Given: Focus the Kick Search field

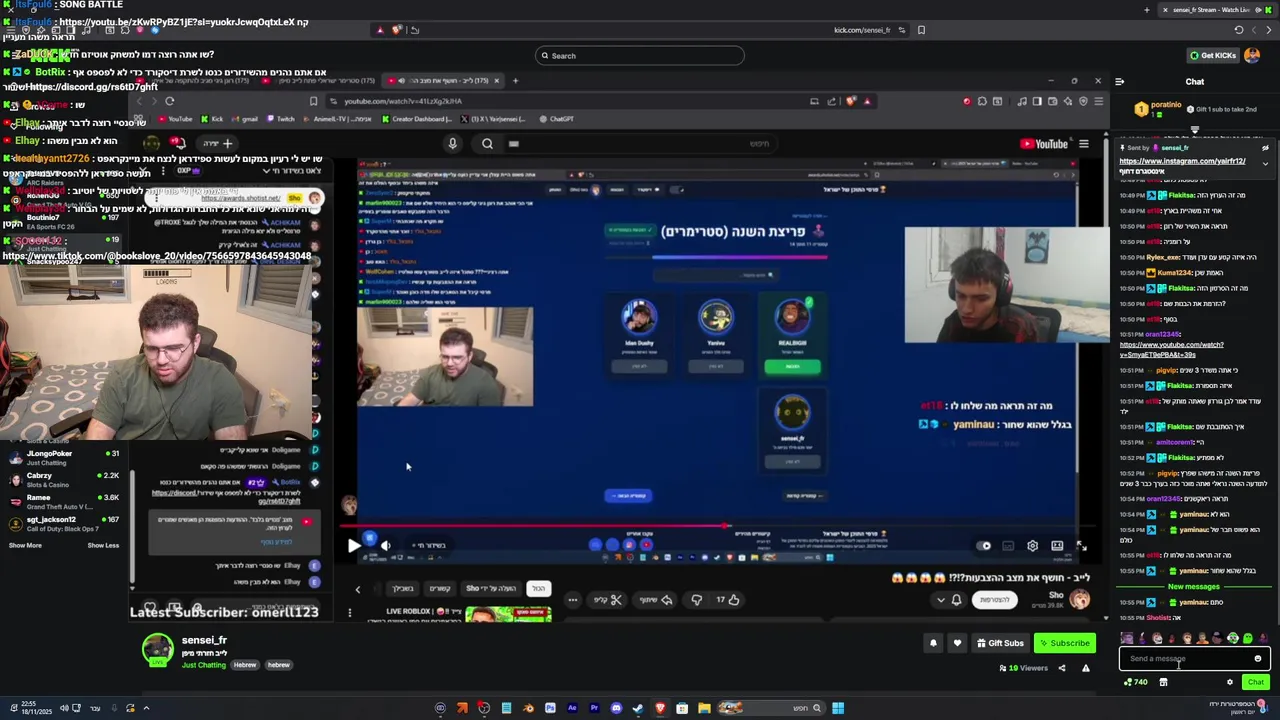Looking at the screenshot, I should pos(640,55).
